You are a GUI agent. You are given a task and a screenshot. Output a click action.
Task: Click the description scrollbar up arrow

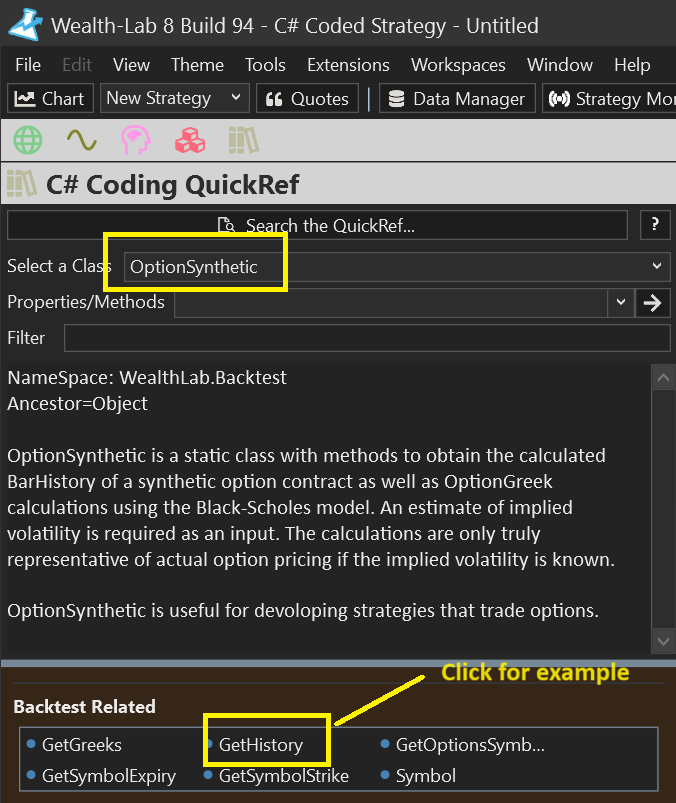[x=663, y=378]
